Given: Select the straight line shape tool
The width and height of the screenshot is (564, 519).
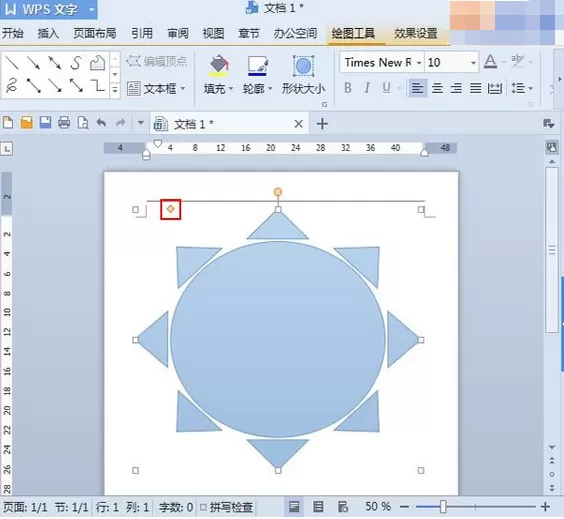Looking at the screenshot, I should pos(12,63).
